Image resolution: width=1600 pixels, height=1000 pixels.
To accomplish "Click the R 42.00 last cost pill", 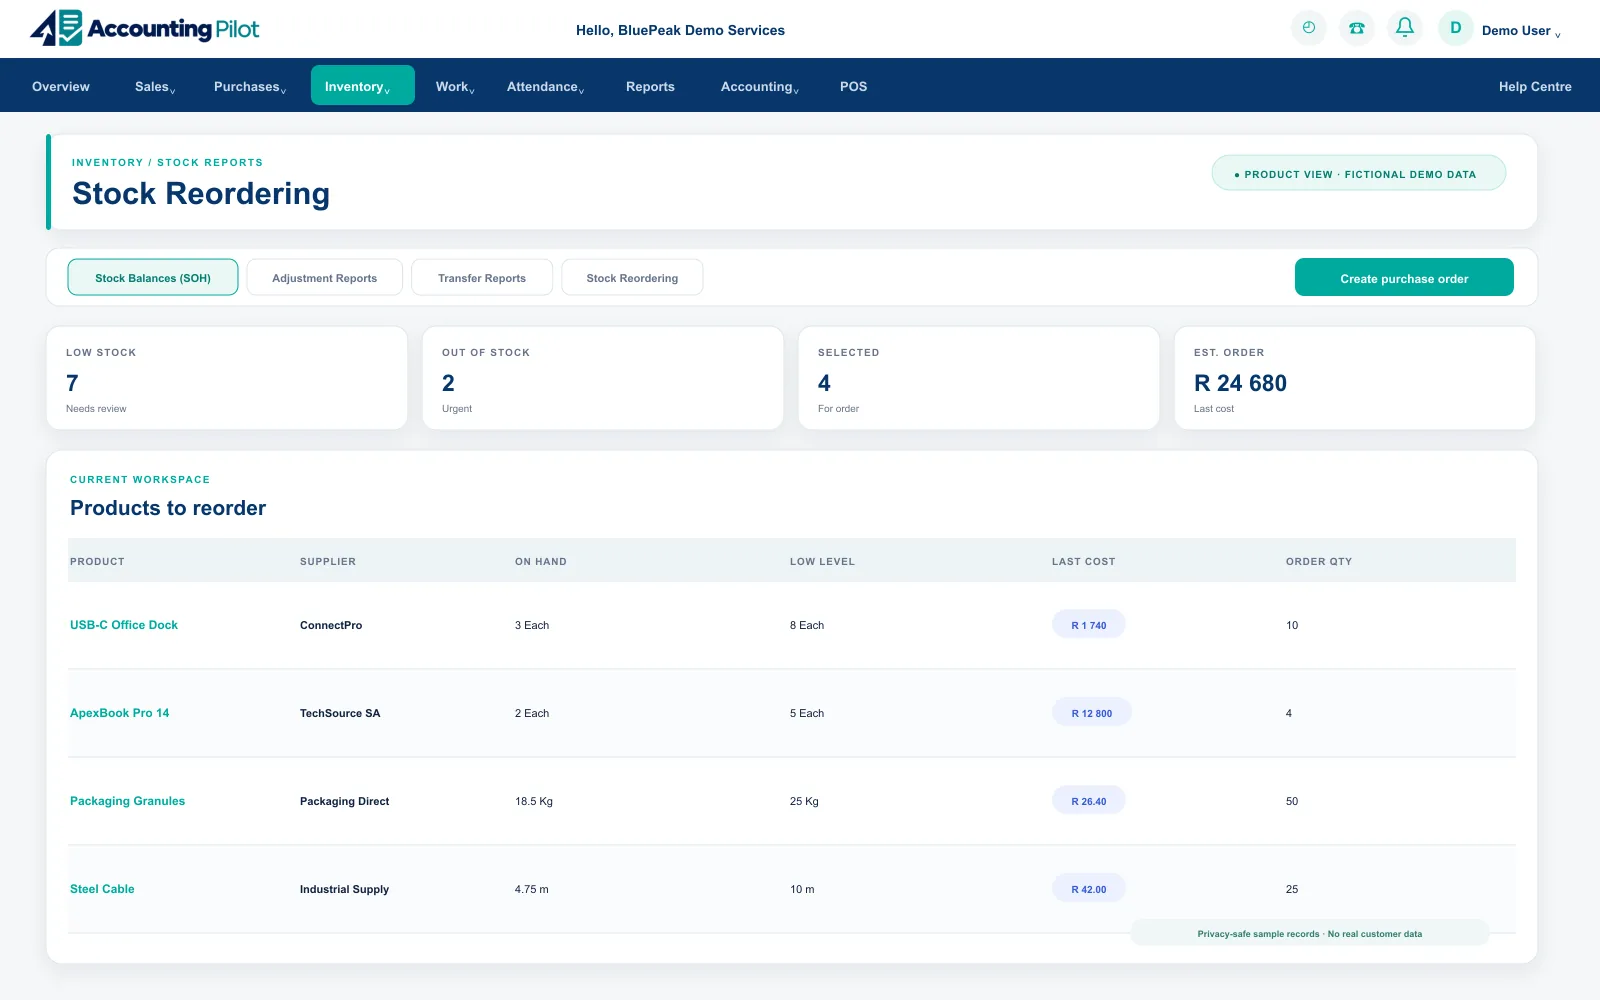I will (x=1089, y=889).
